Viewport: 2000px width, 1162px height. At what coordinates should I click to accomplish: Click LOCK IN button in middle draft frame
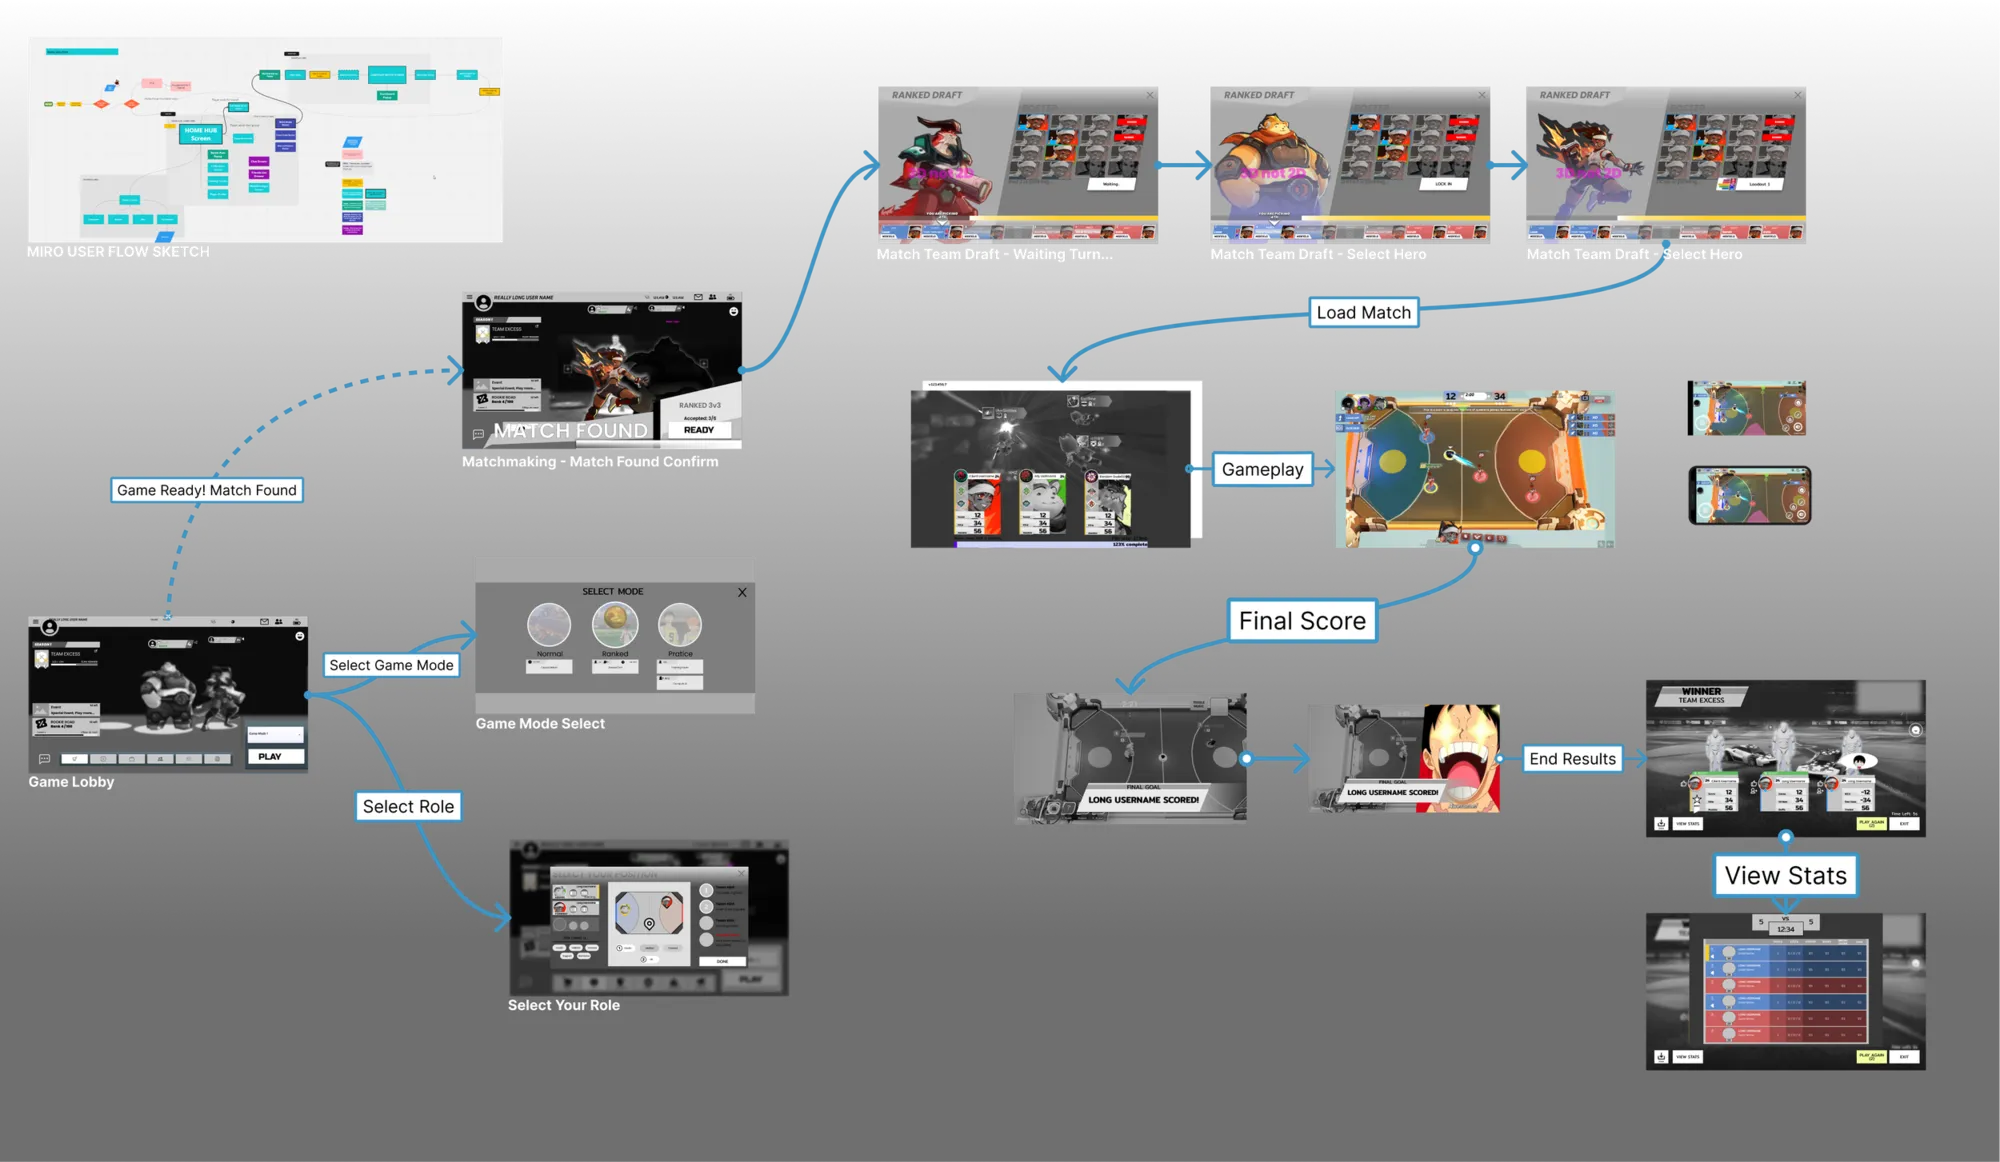pos(1443,184)
